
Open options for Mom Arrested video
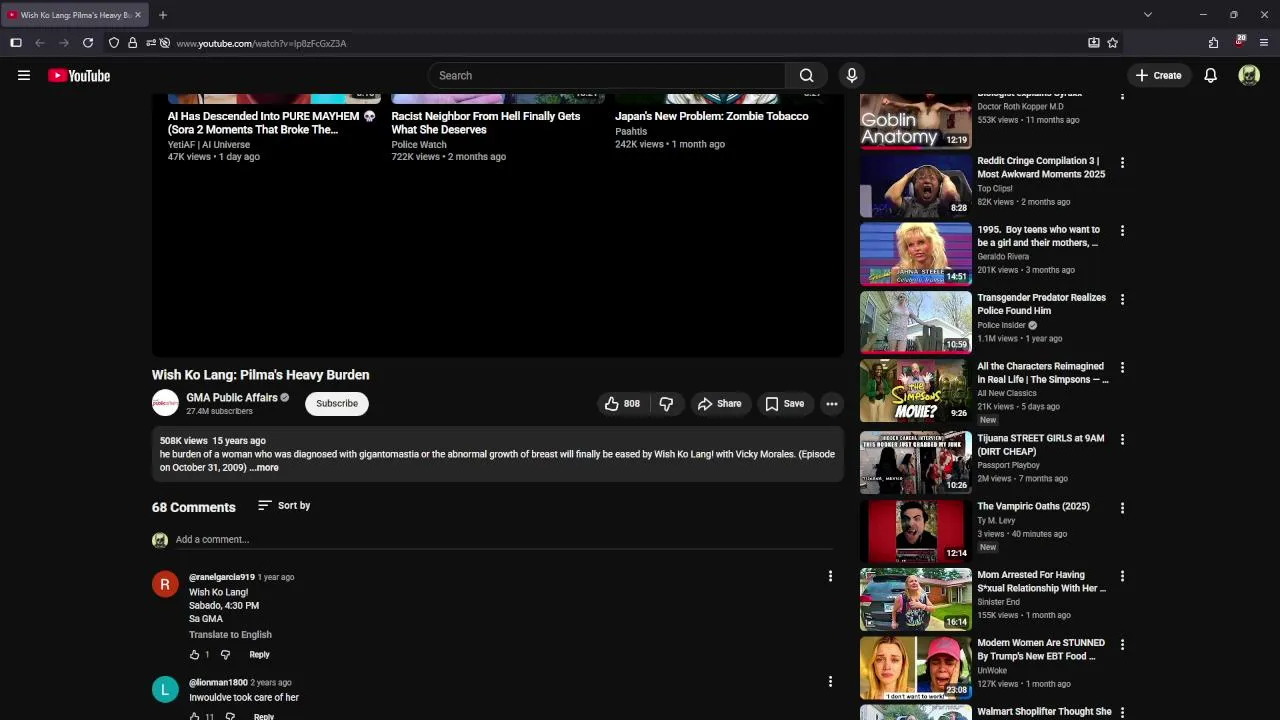(x=1122, y=576)
